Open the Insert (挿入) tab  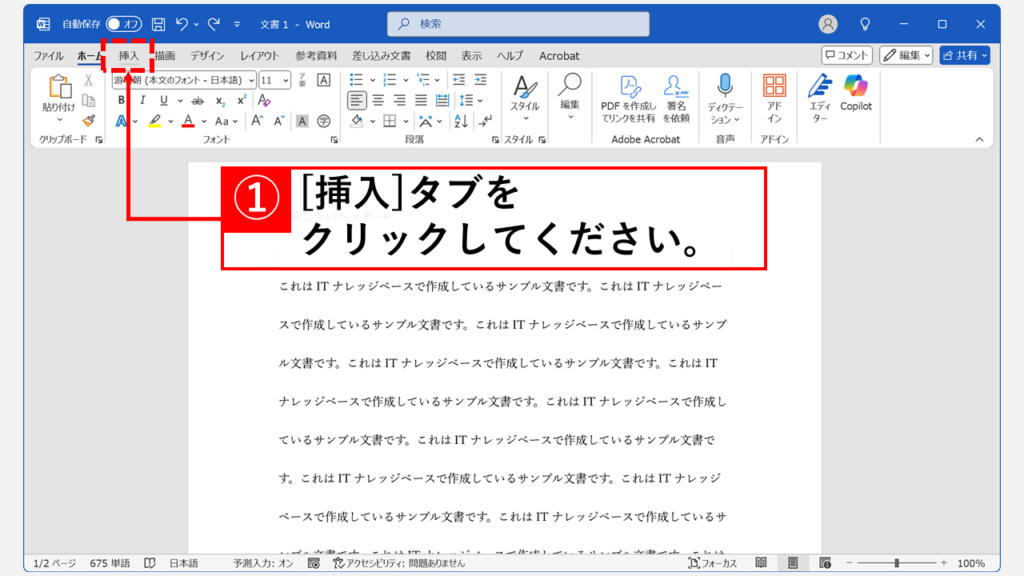click(x=128, y=56)
